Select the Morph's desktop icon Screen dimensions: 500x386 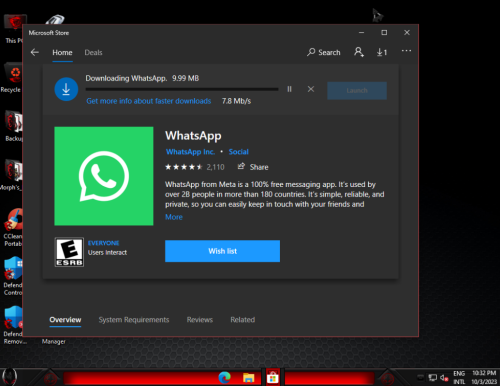coord(12,175)
